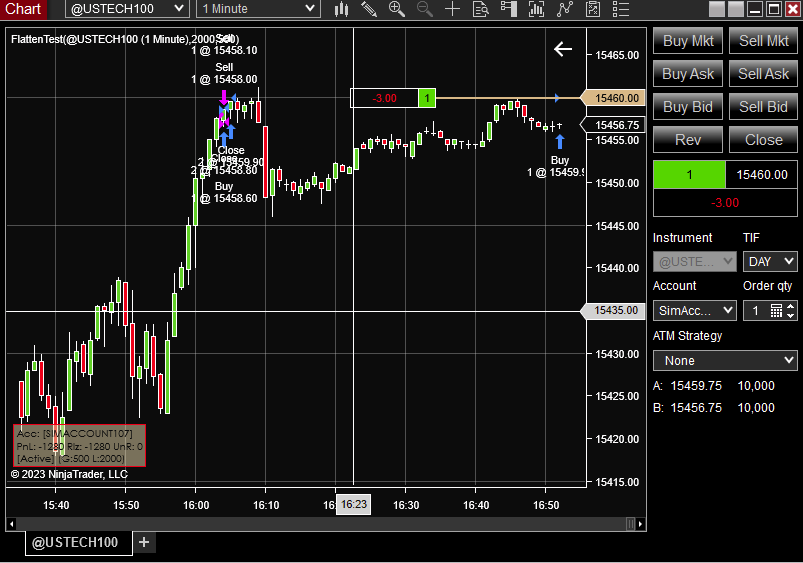This screenshot has height=563, width=803.
Task: Click the ask price 15459.75
Action: pyautogui.click(x=696, y=386)
